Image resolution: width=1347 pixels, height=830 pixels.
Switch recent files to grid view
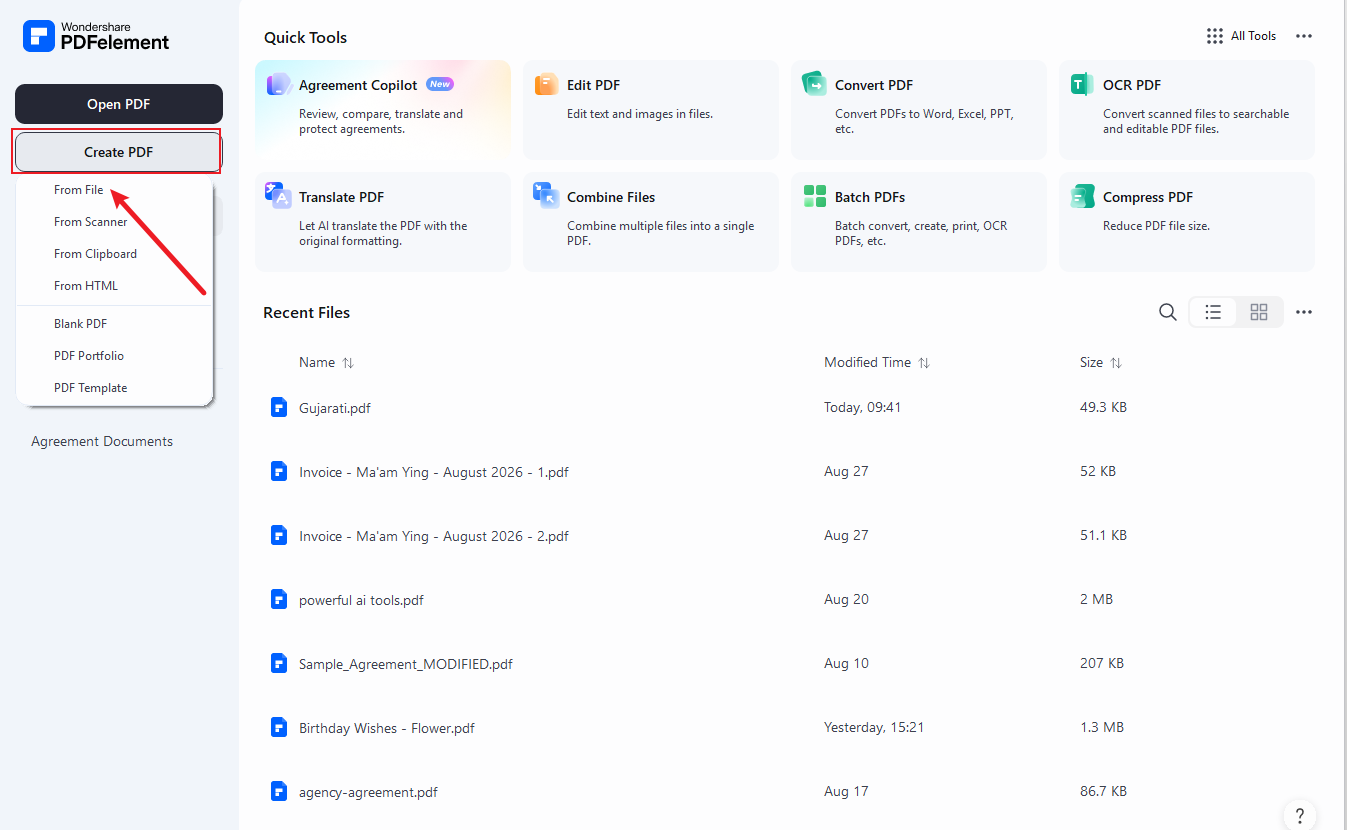tap(1259, 312)
